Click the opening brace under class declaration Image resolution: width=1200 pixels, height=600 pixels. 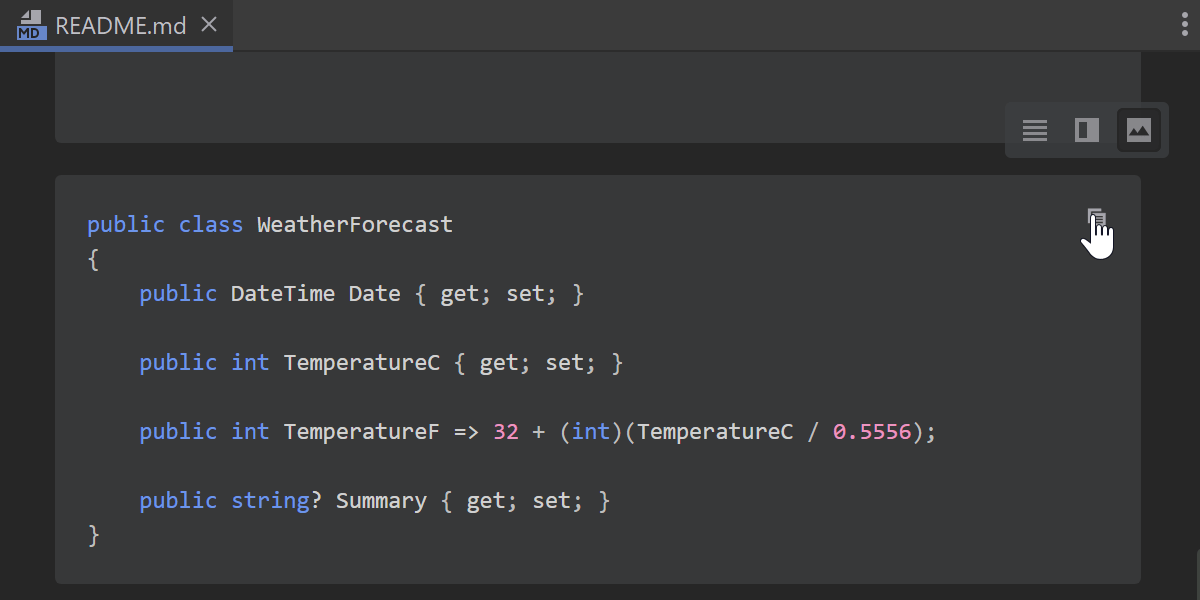tap(94, 260)
